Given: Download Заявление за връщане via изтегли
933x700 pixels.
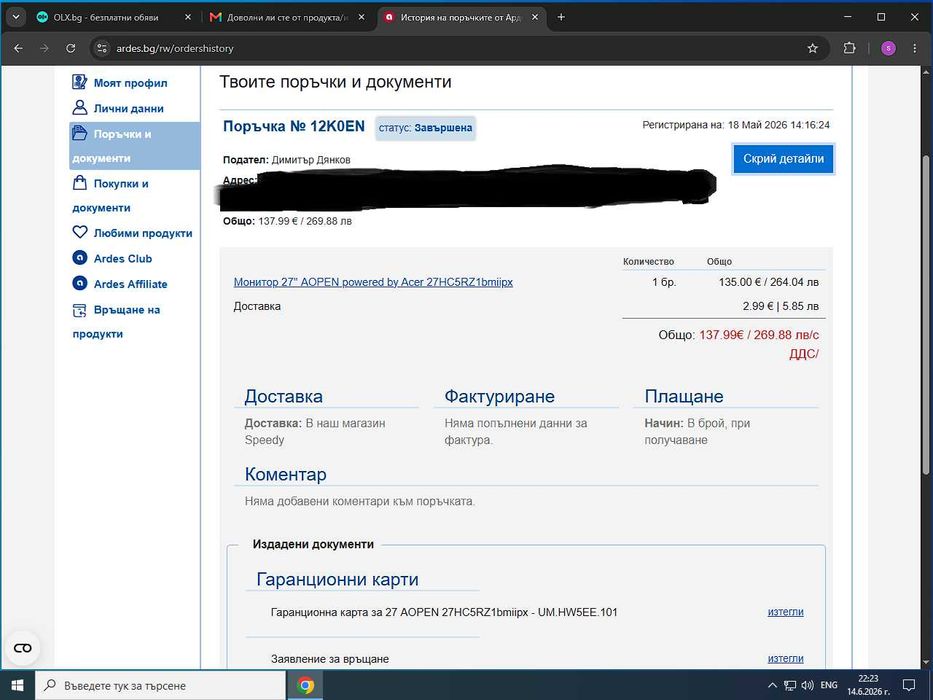Looking at the screenshot, I should [785, 658].
